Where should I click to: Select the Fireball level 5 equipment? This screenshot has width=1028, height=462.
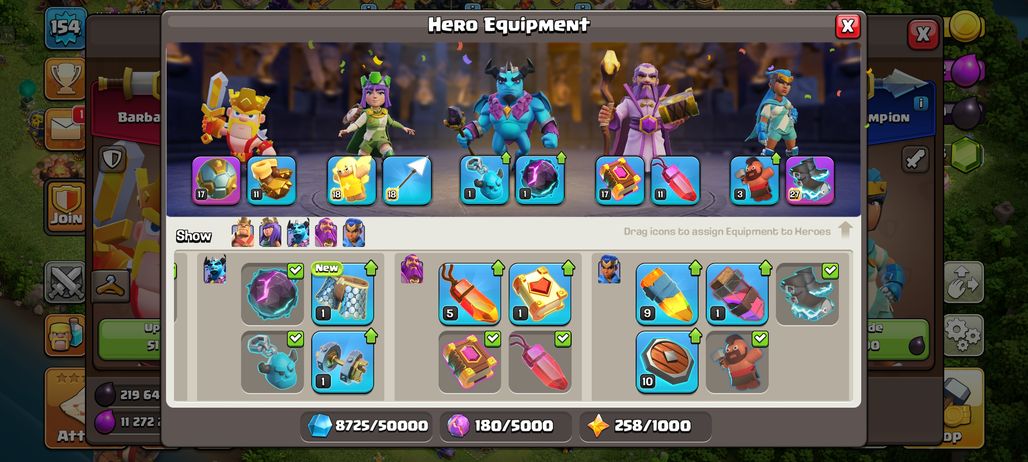point(469,294)
